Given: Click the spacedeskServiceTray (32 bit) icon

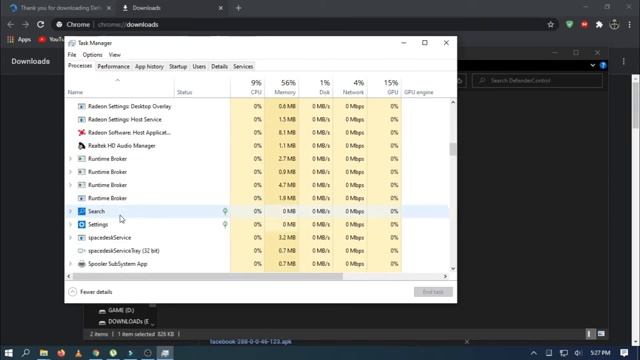Looking at the screenshot, I should point(82,251).
